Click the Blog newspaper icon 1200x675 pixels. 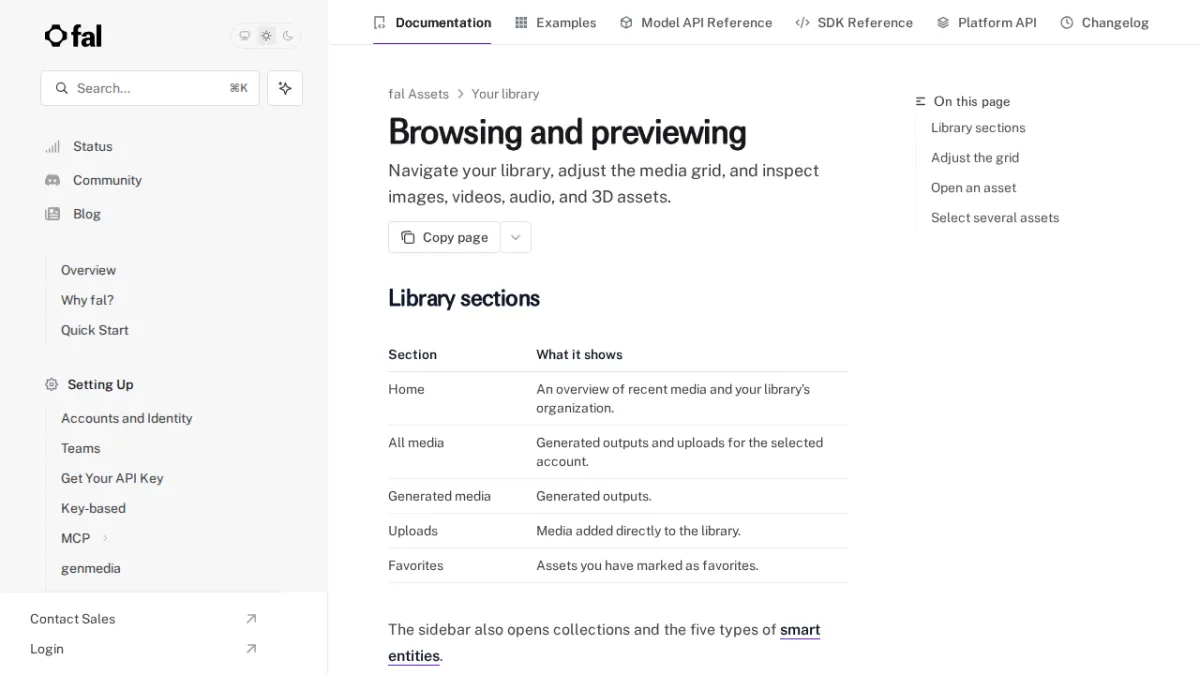point(52,214)
